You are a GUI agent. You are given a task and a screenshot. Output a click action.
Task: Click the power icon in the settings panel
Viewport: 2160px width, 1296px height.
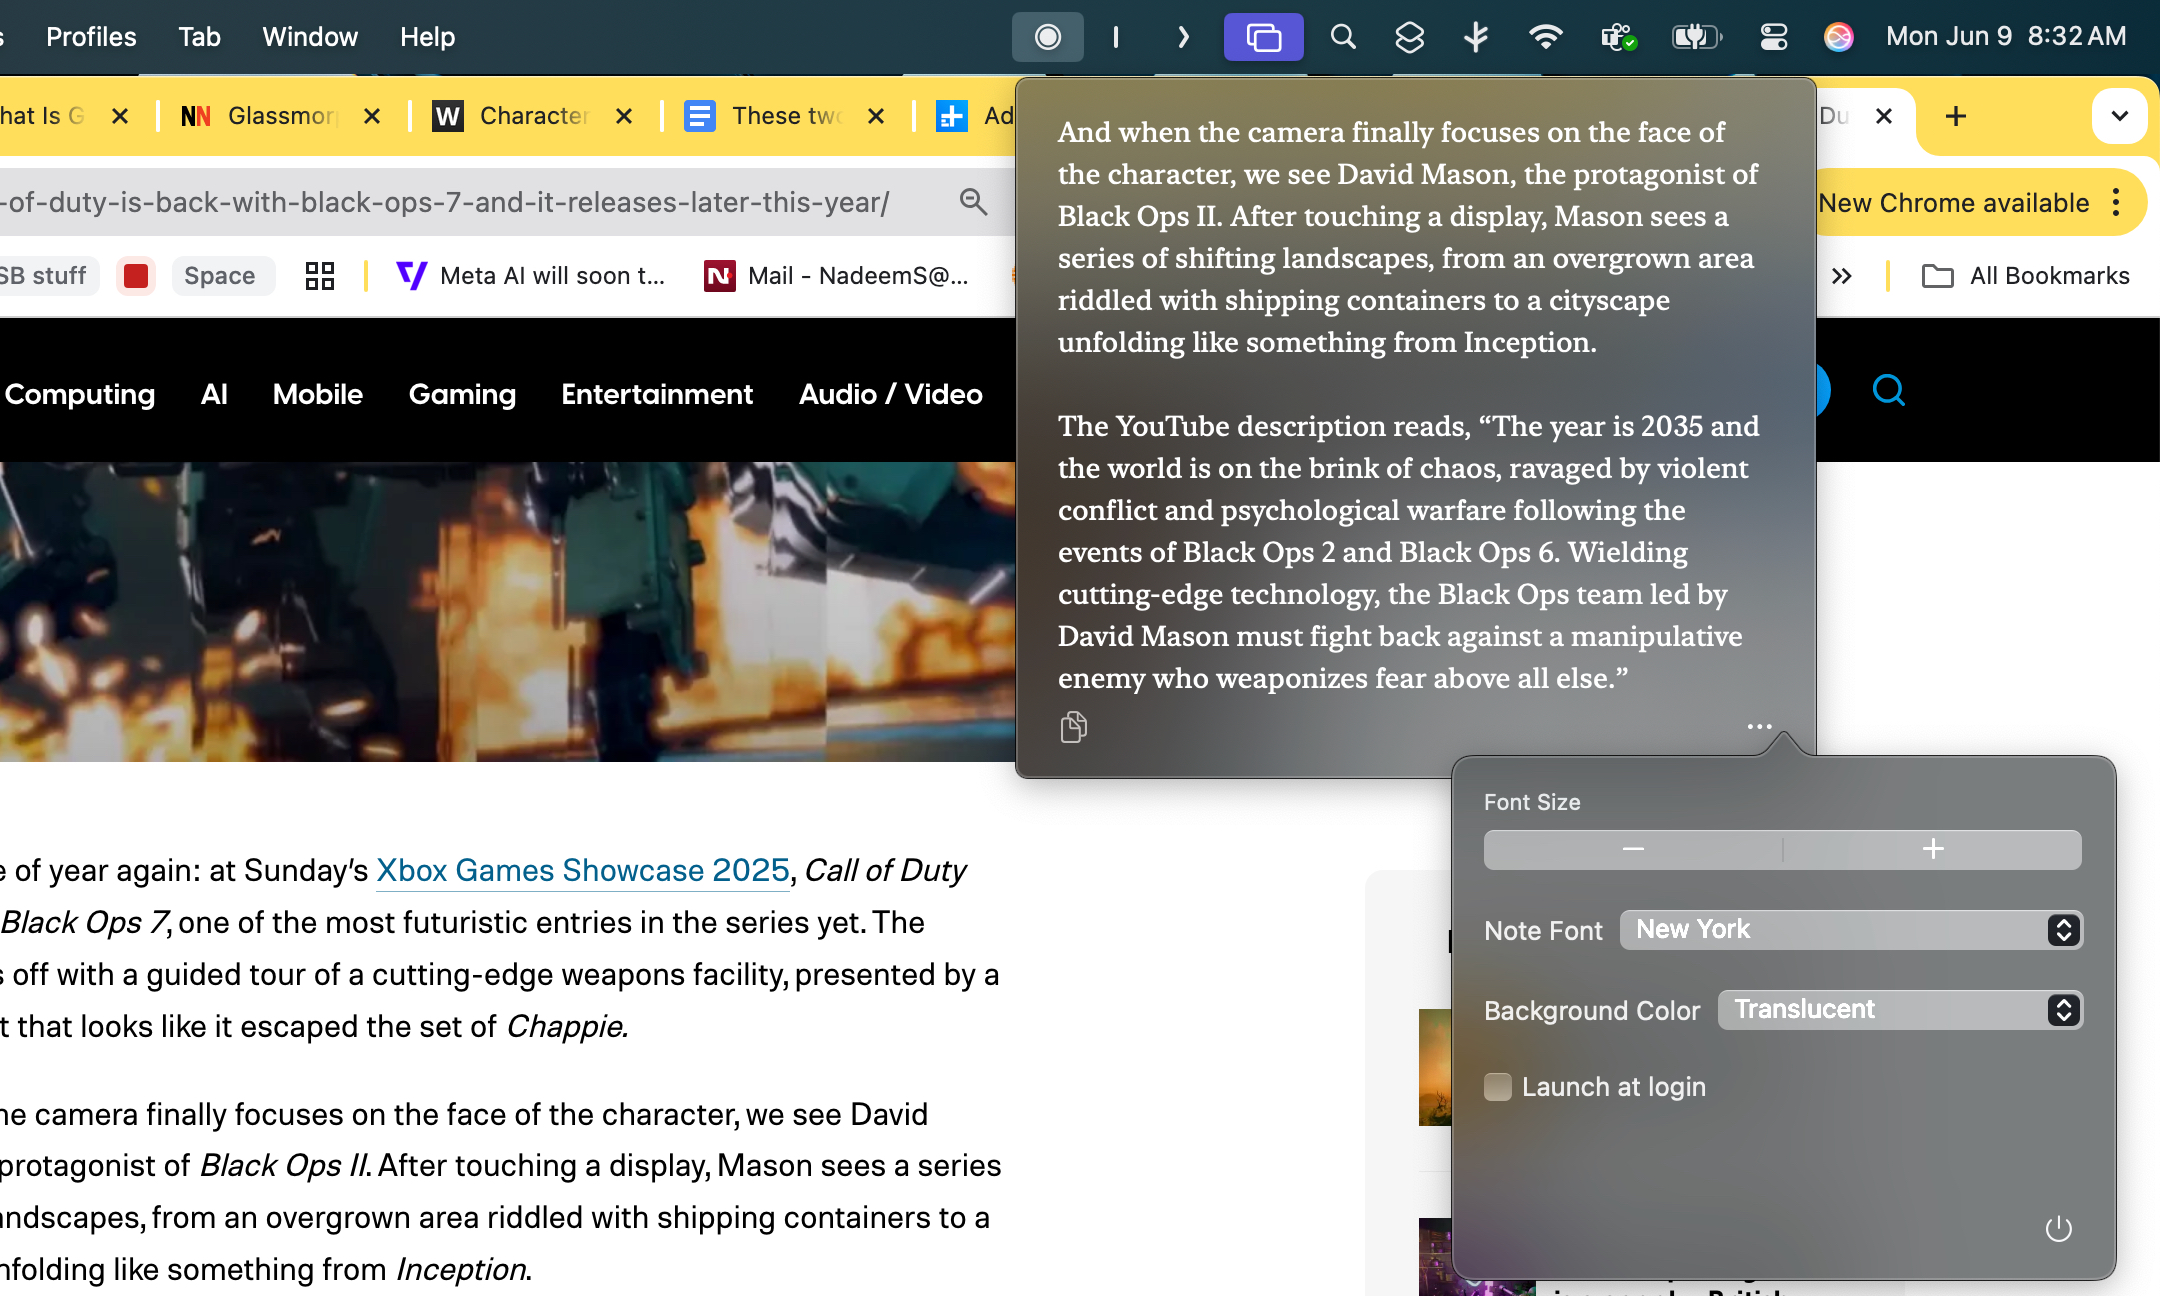2061,1228
